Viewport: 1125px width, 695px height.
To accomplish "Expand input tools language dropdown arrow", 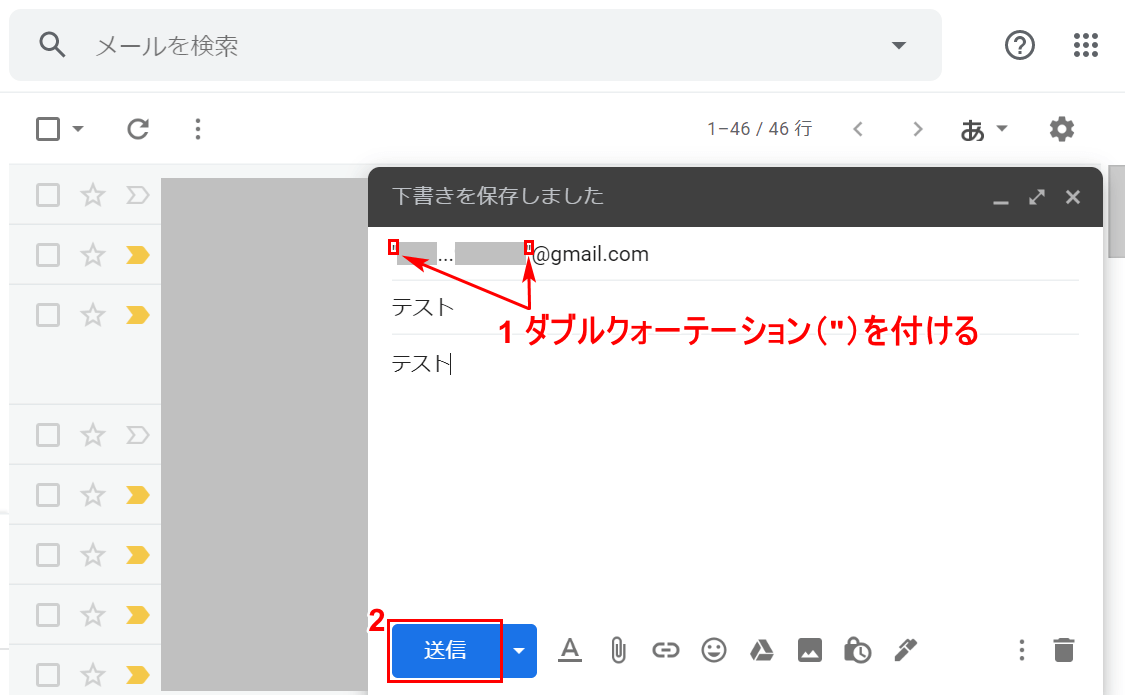I will click(x=1002, y=128).
